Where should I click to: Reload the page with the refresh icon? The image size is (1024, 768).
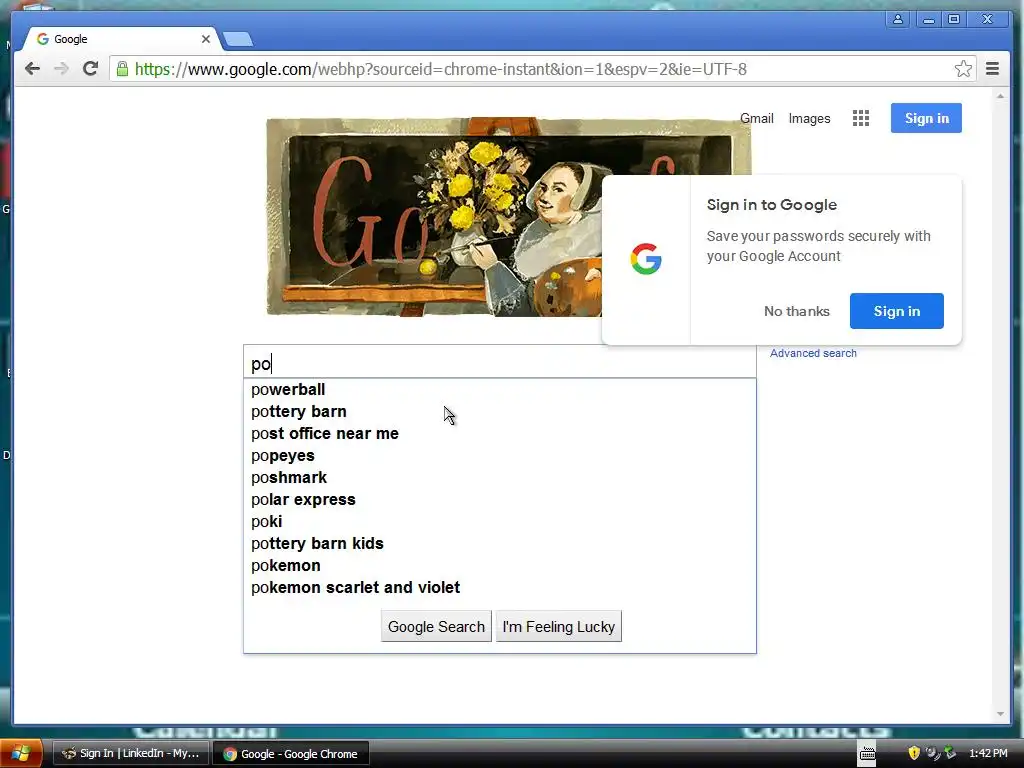91,69
